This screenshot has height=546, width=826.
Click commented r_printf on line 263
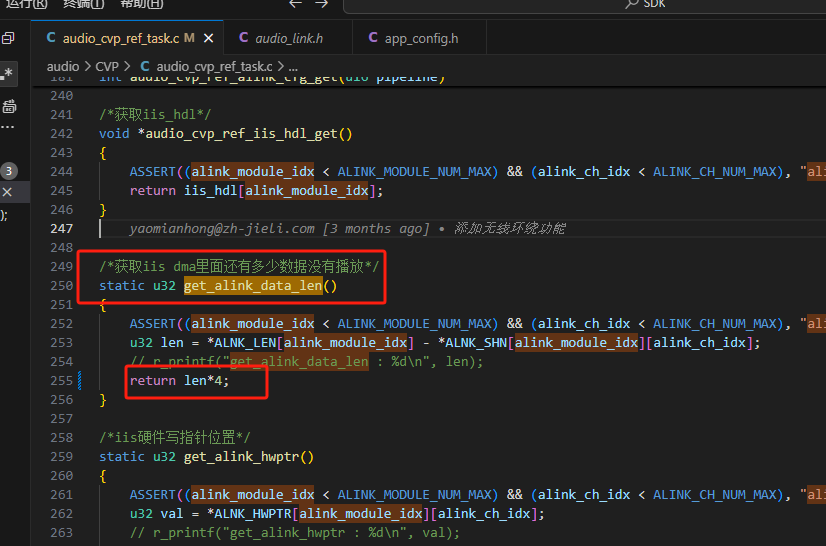pos(294,532)
